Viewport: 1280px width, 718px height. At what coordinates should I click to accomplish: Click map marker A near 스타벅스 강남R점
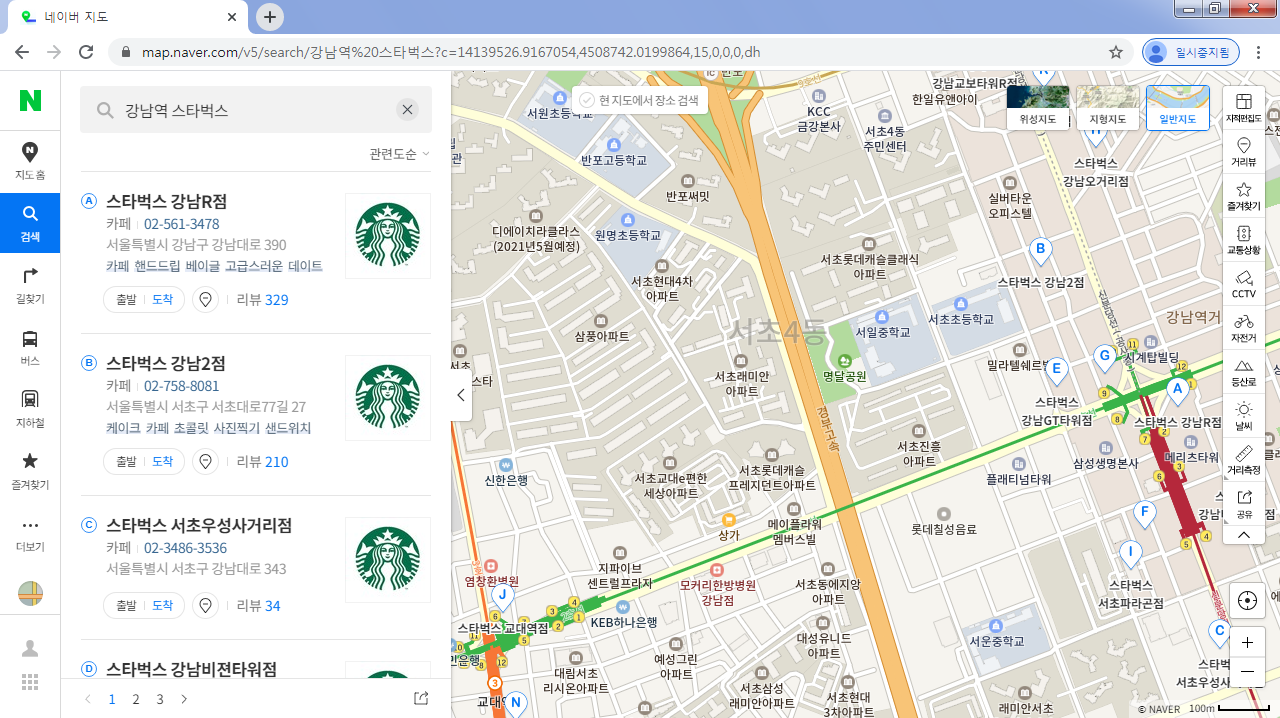(x=1177, y=389)
